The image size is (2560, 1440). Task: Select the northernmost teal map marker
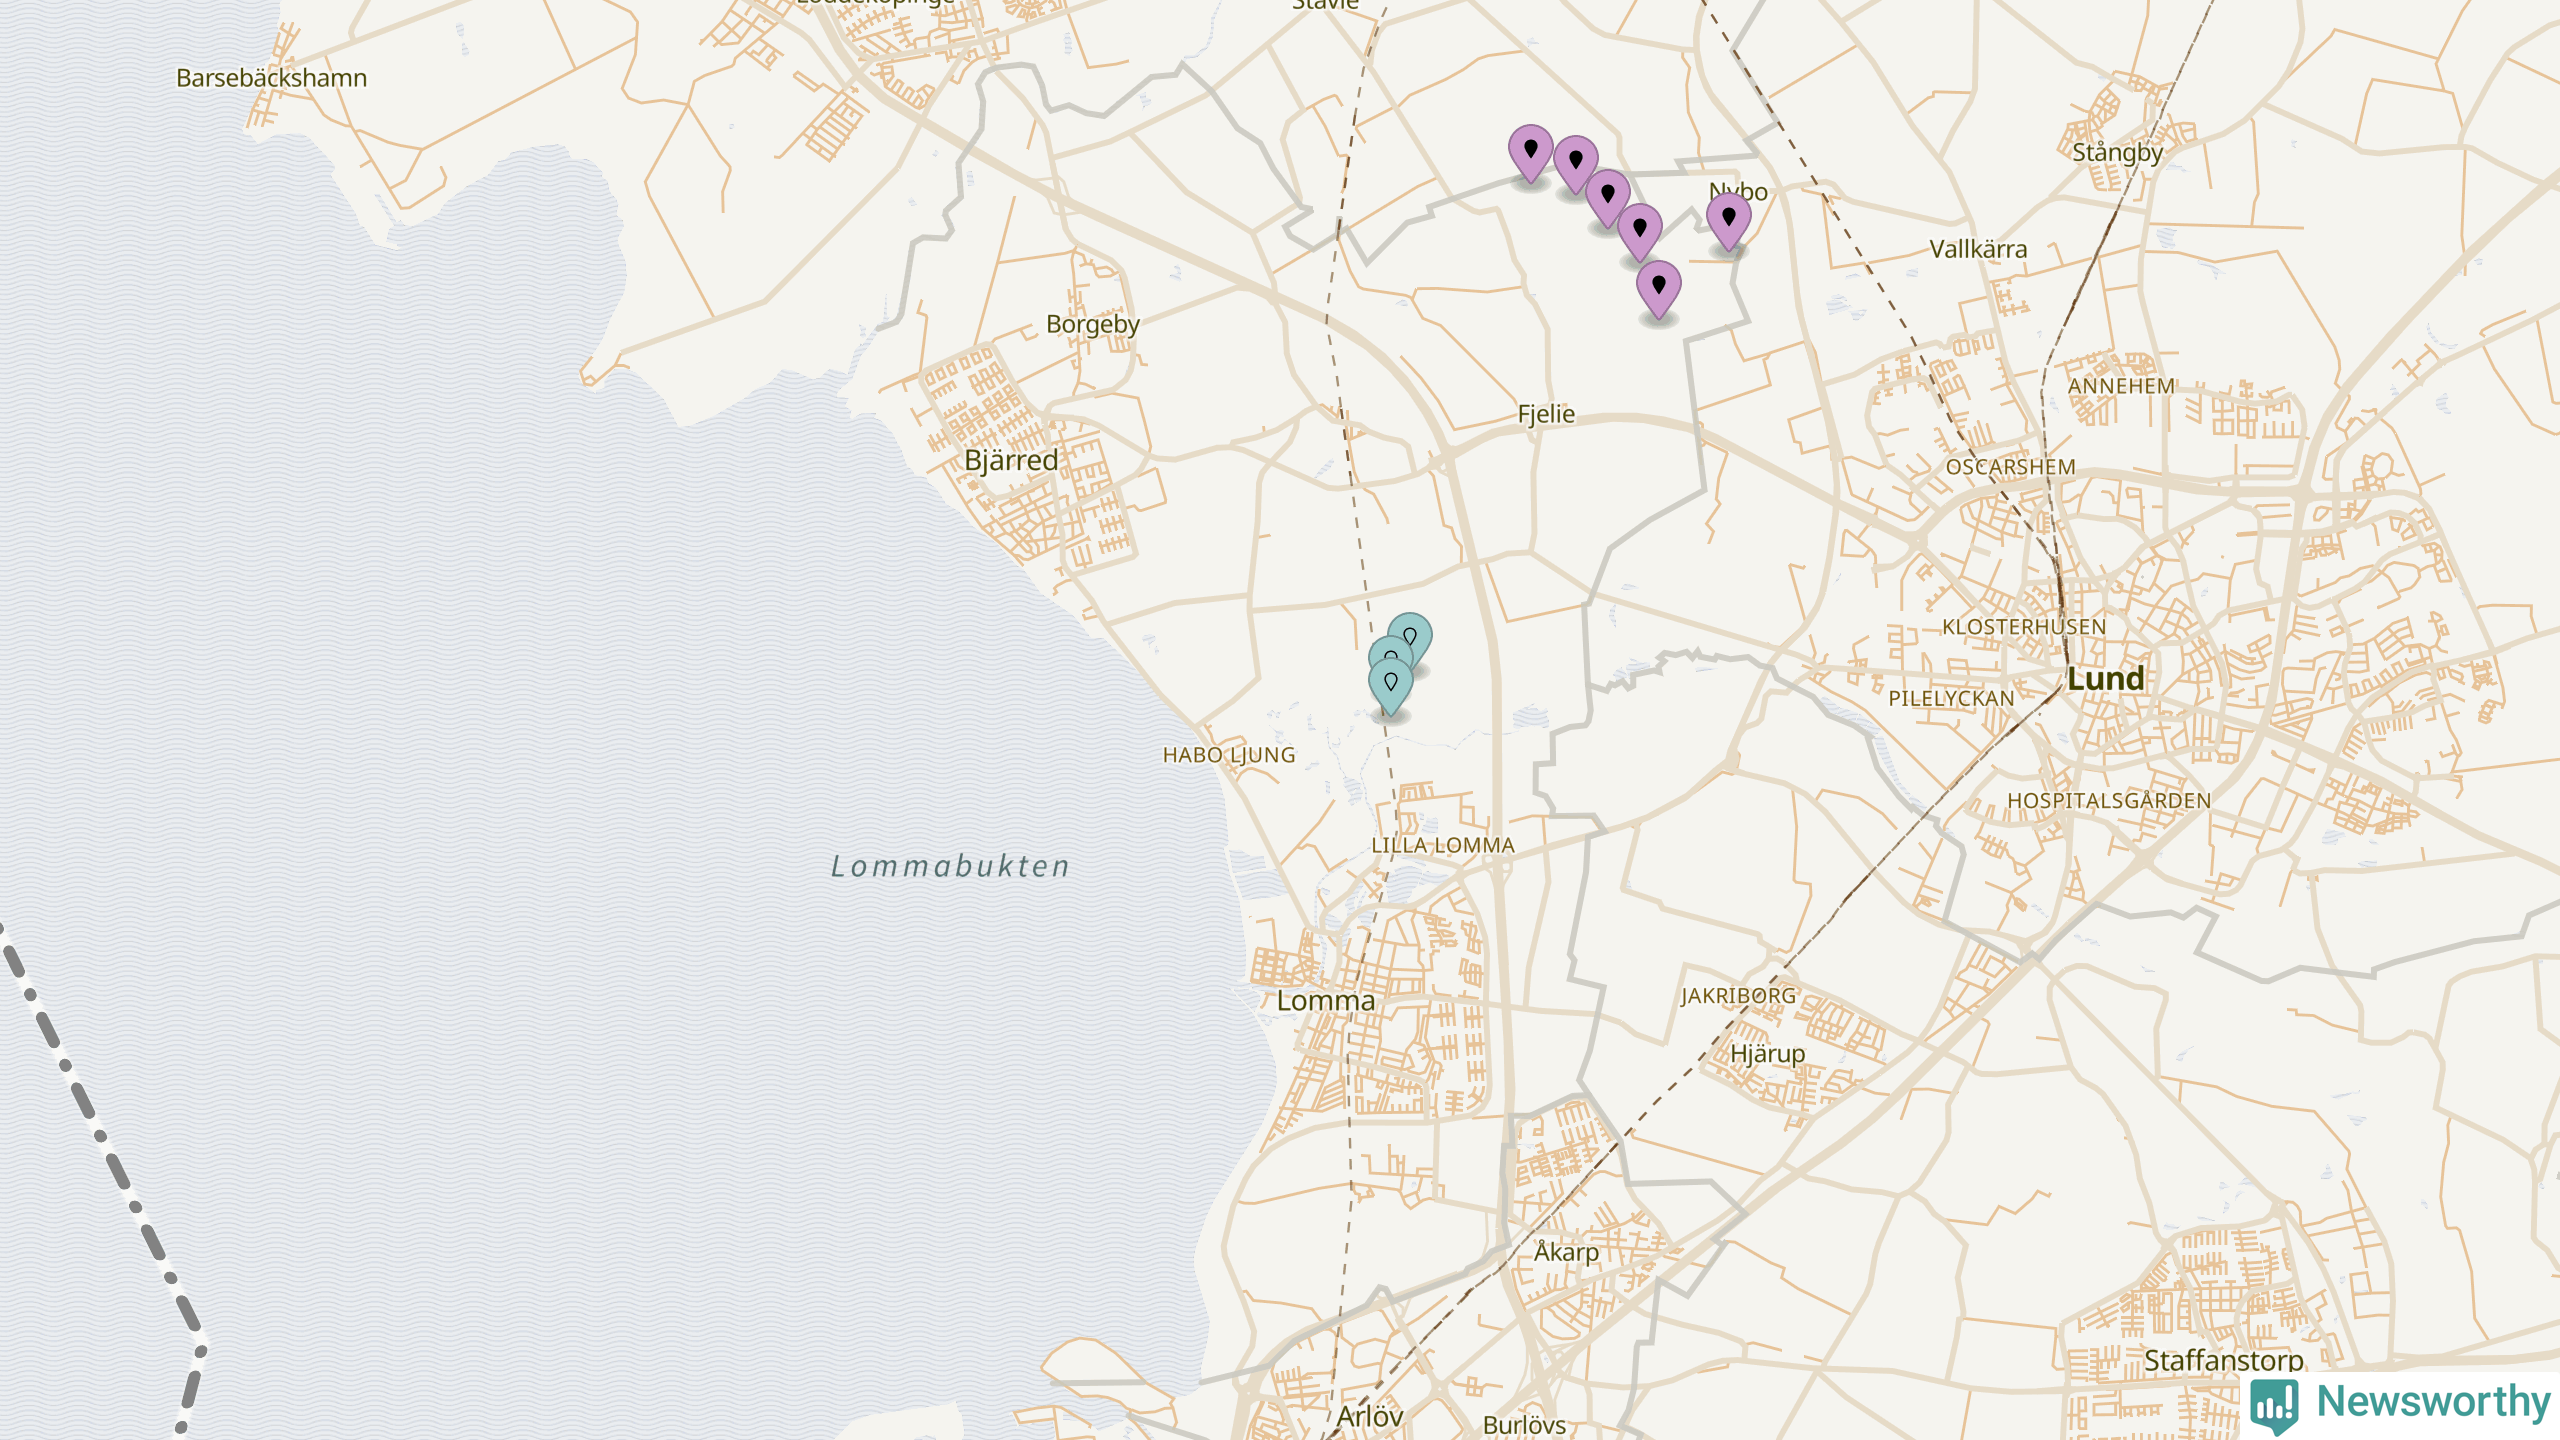pyautogui.click(x=1414, y=634)
